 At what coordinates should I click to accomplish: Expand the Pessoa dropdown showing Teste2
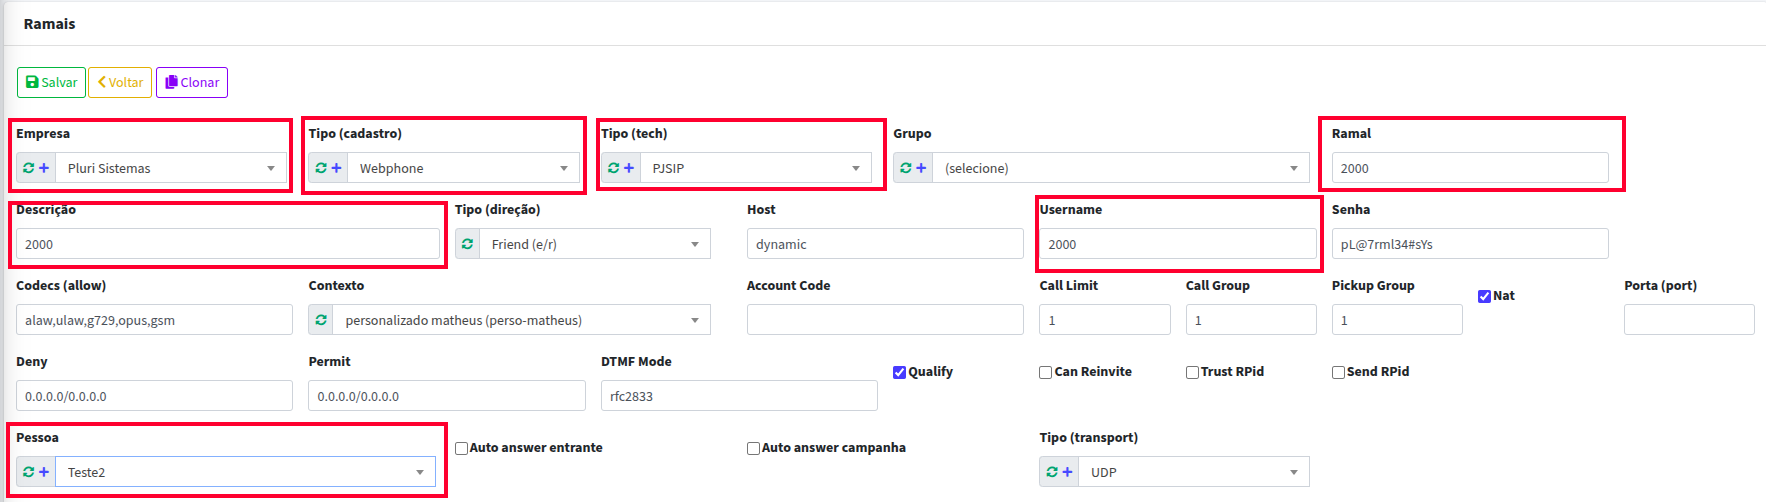(245, 472)
